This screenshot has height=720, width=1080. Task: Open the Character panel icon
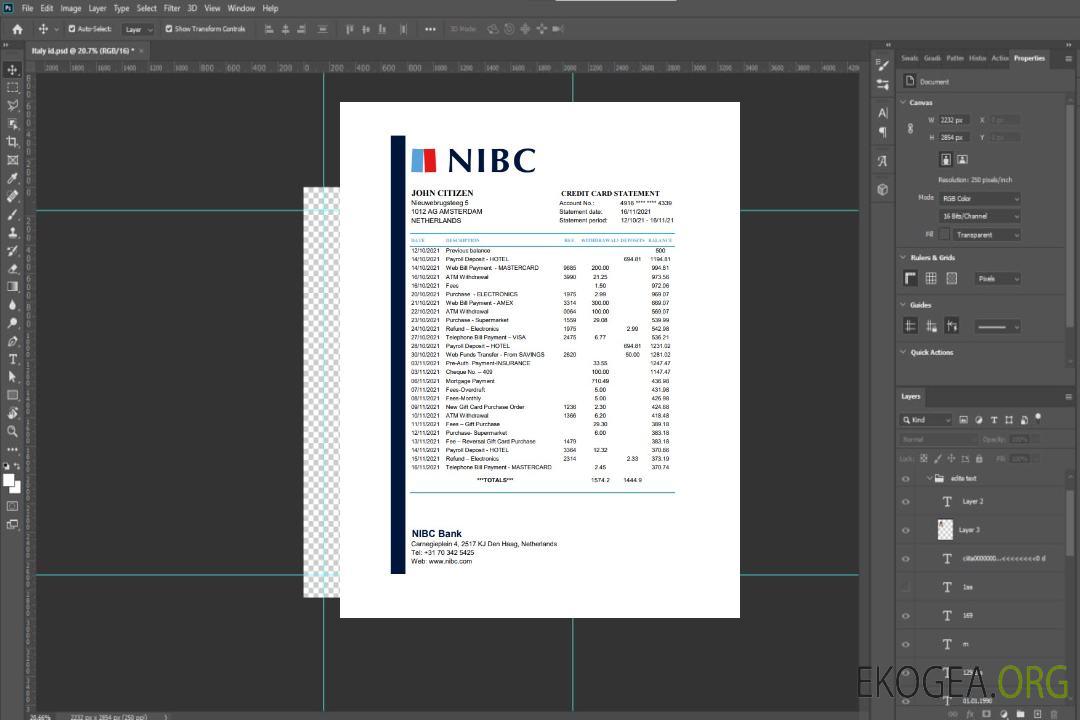point(883,113)
